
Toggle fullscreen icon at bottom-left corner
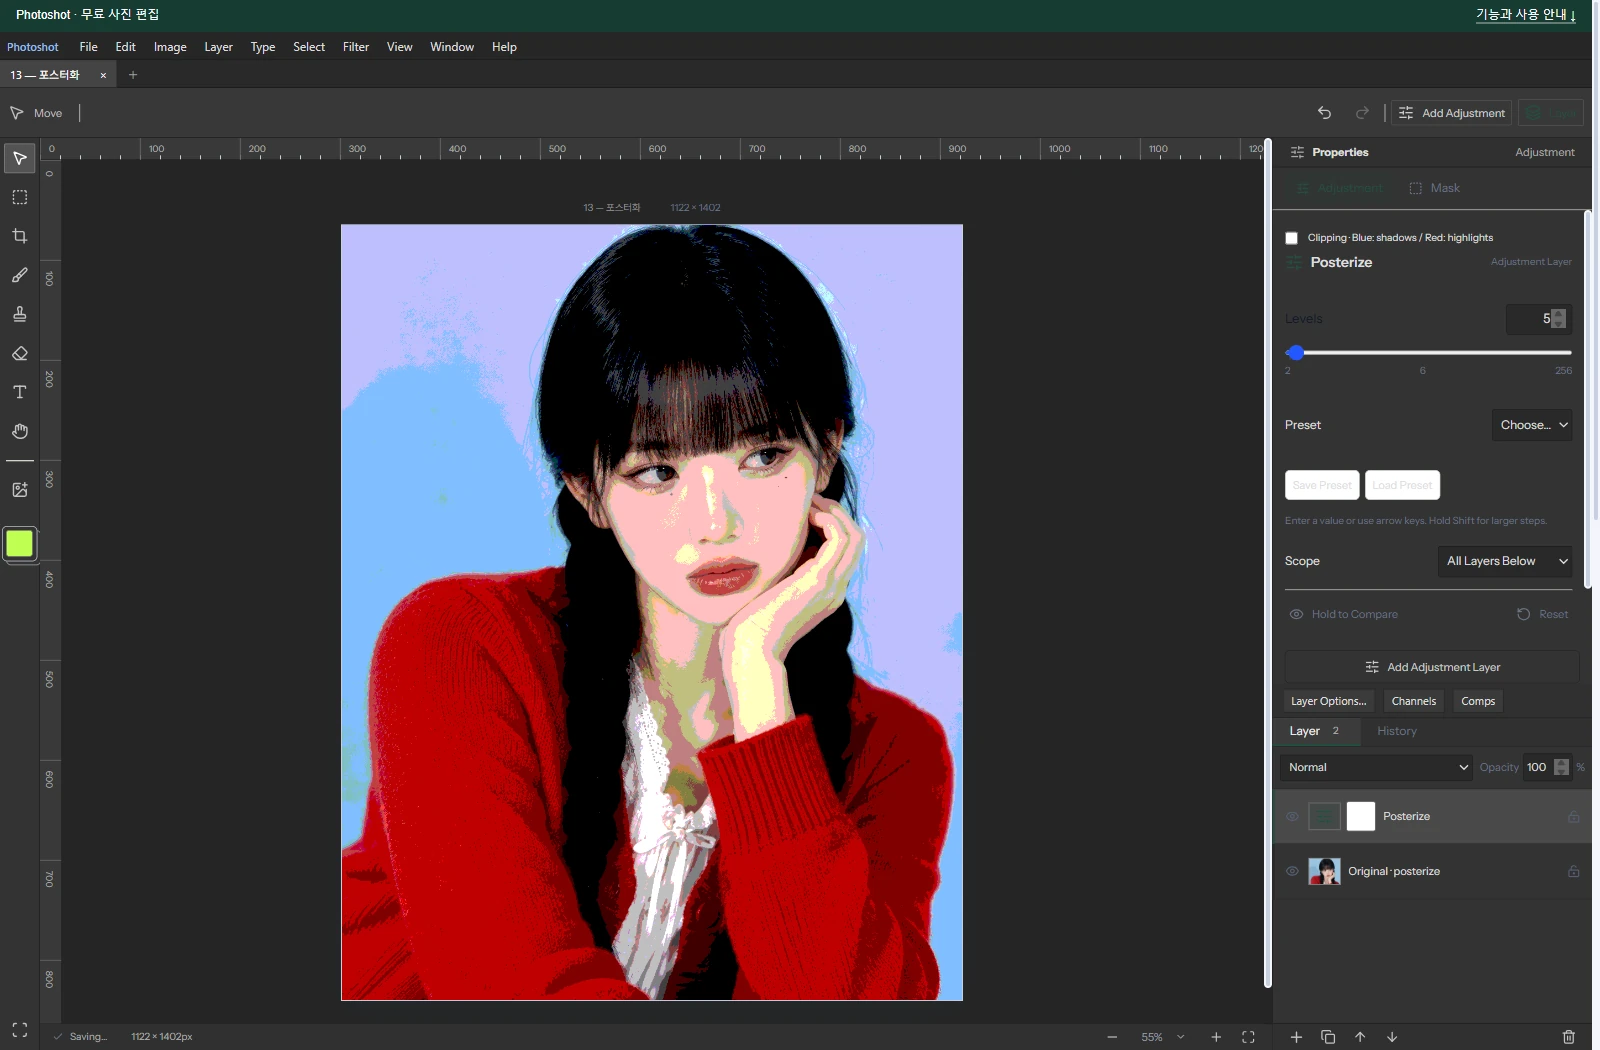(x=19, y=1030)
